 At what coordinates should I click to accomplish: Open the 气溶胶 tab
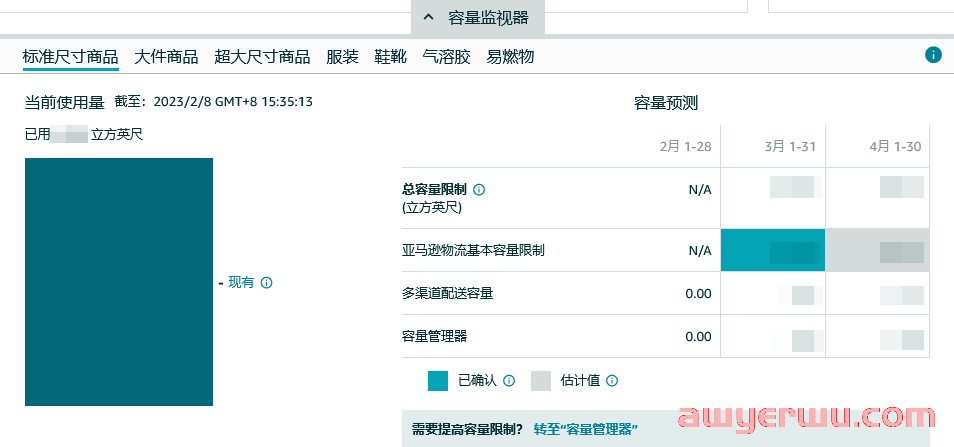pos(446,57)
